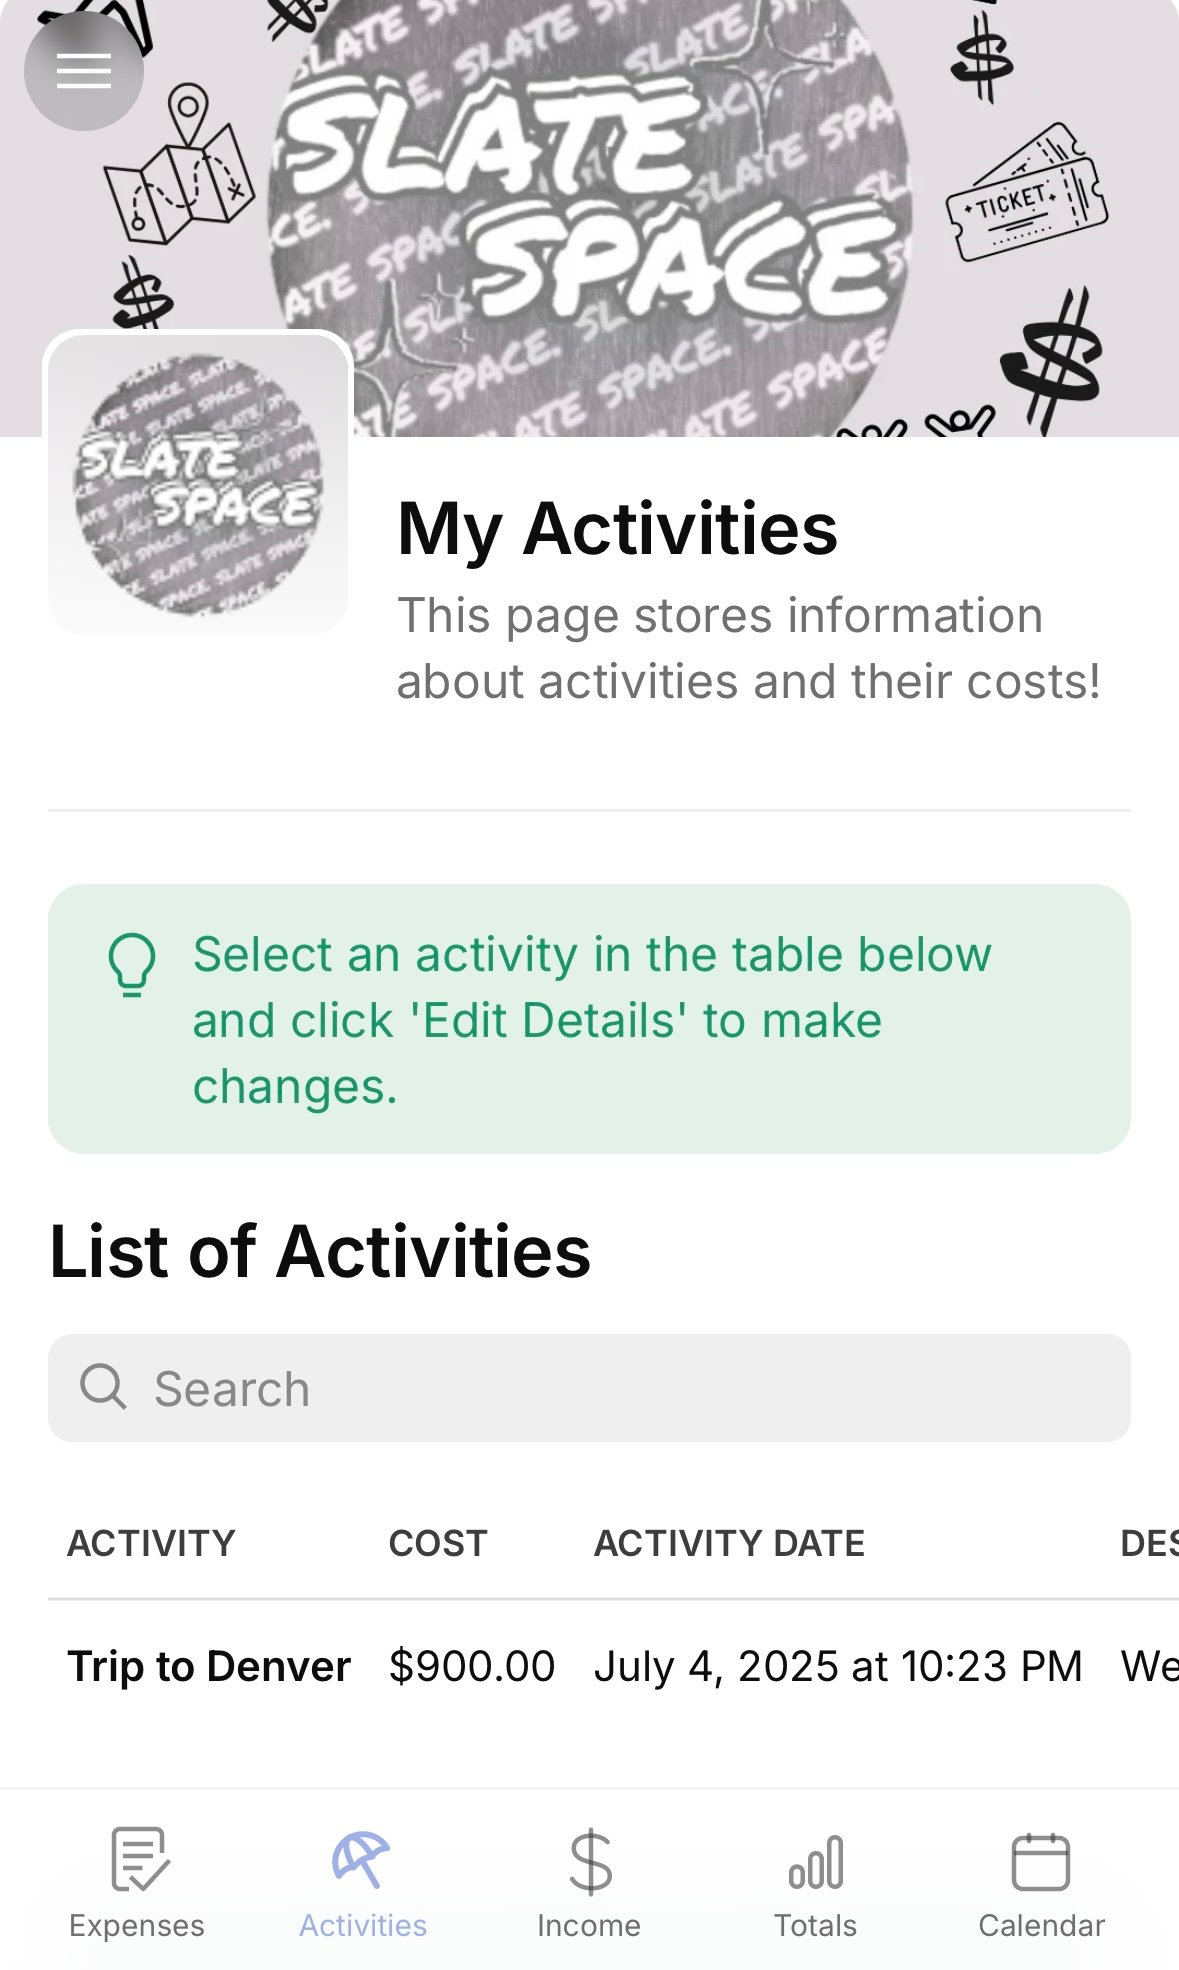Tap the Expenses icon in bottom bar

139,1860
